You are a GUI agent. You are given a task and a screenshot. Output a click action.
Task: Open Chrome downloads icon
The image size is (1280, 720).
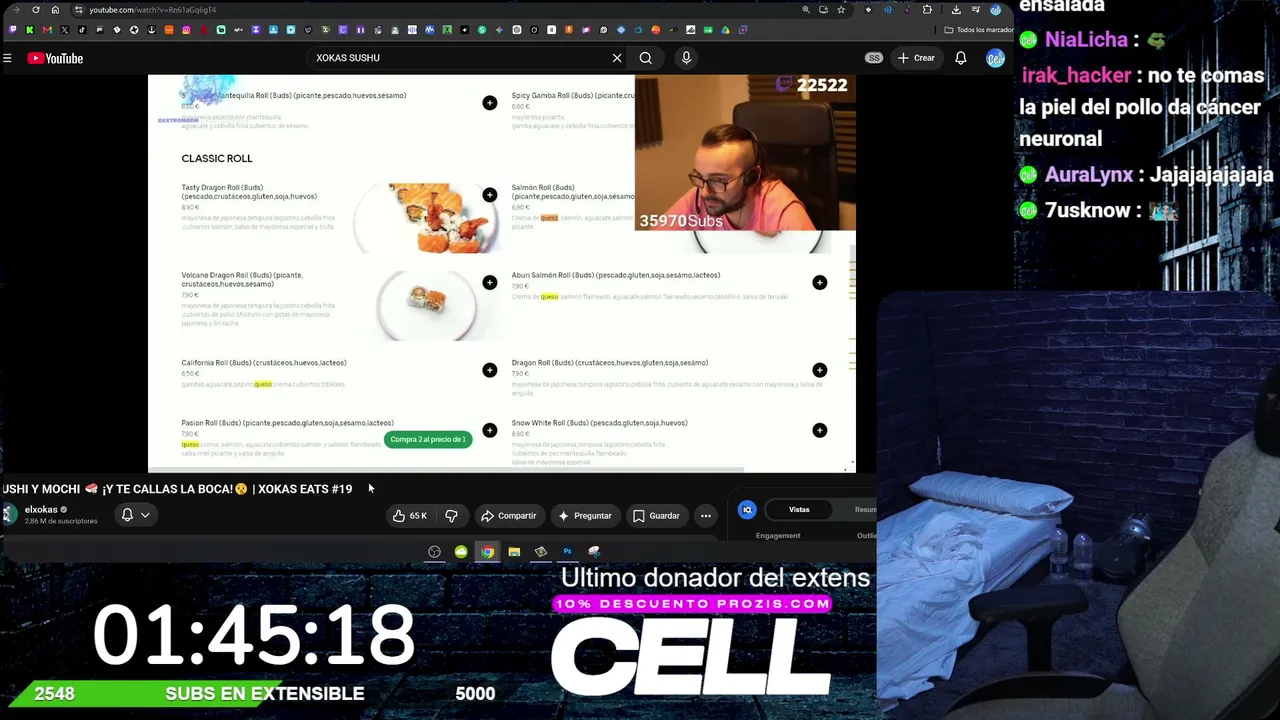[x=956, y=10]
